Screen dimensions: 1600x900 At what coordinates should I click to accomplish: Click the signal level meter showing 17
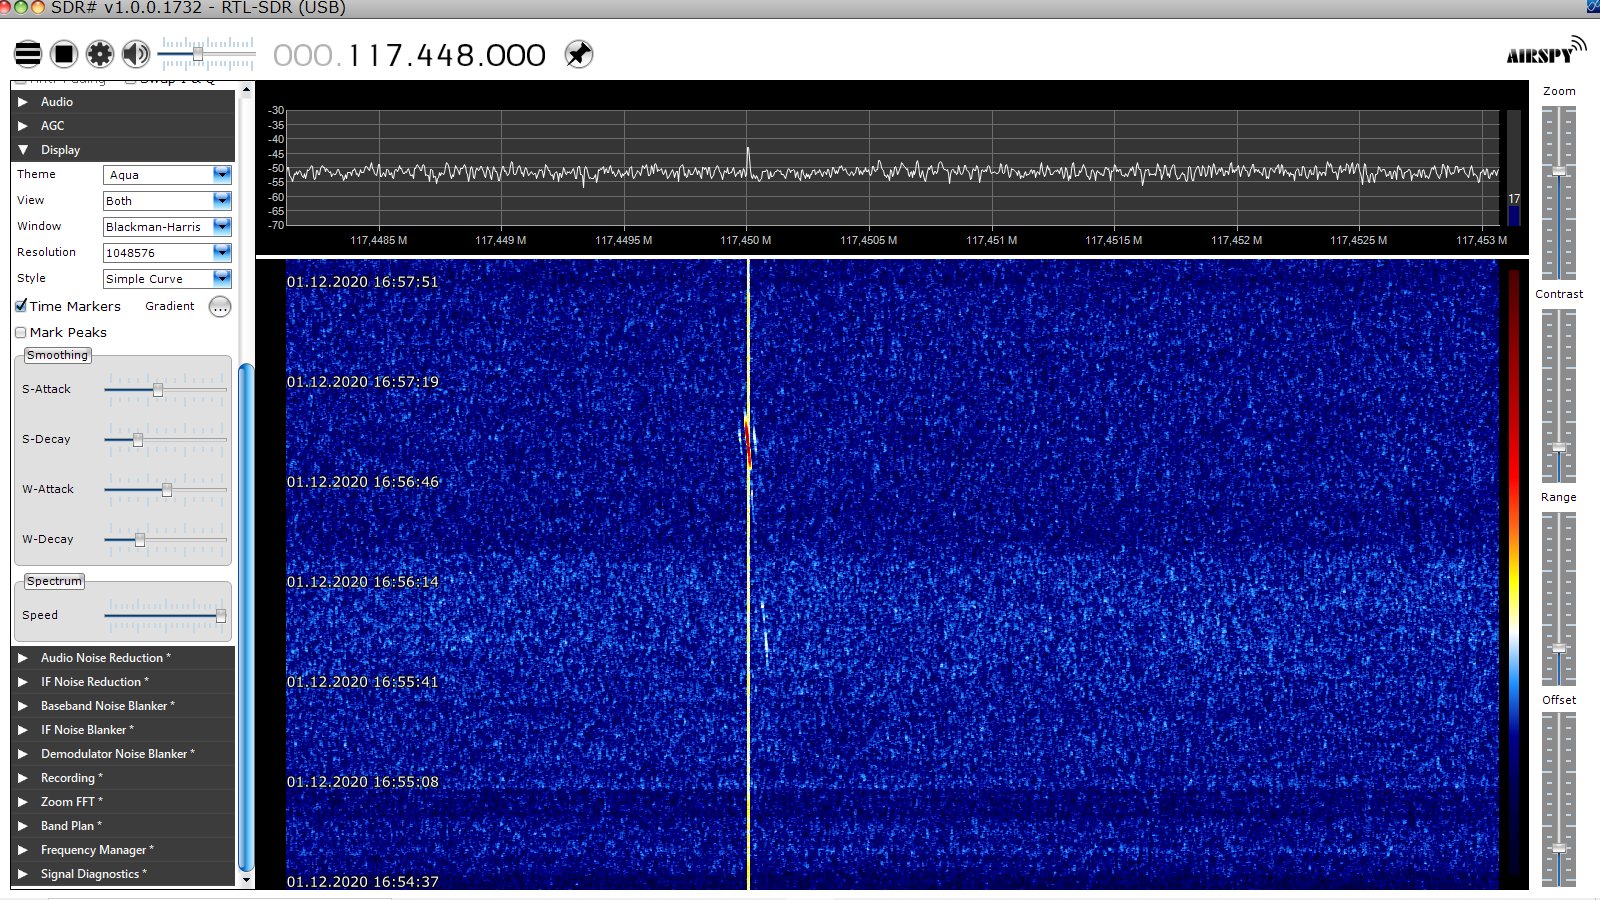tap(1514, 168)
